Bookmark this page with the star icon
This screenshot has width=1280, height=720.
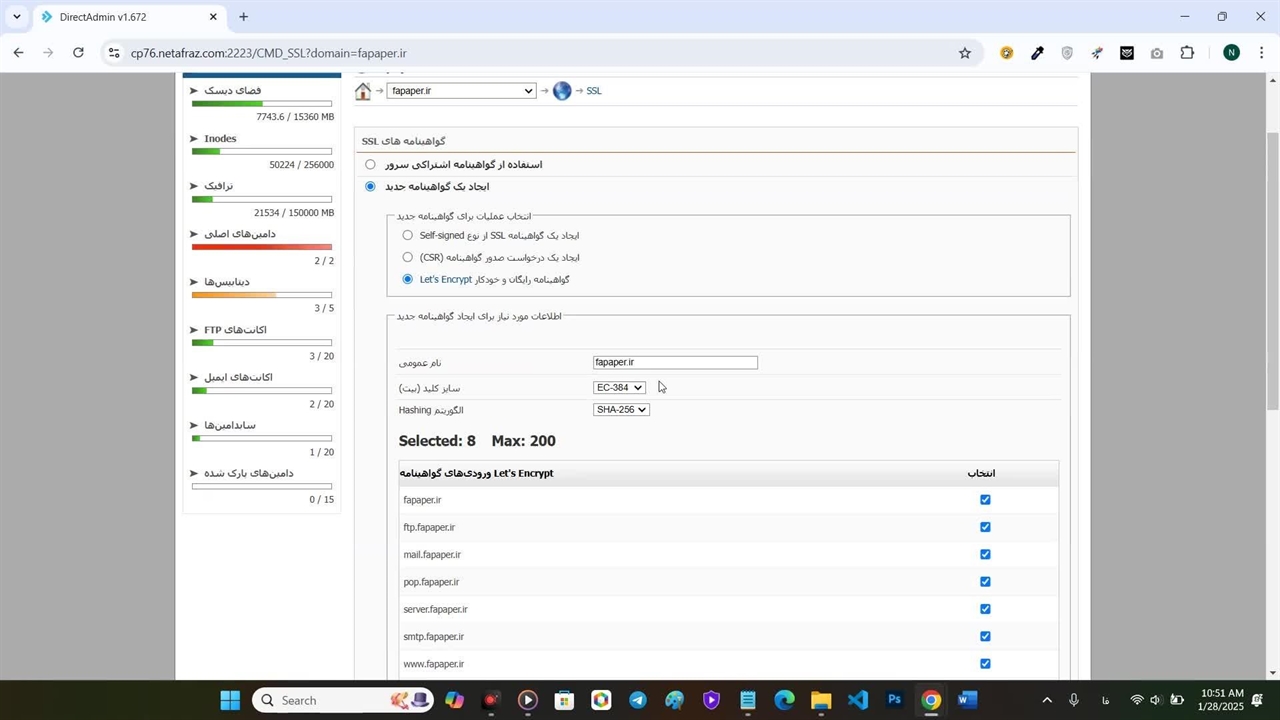coord(964,53)
